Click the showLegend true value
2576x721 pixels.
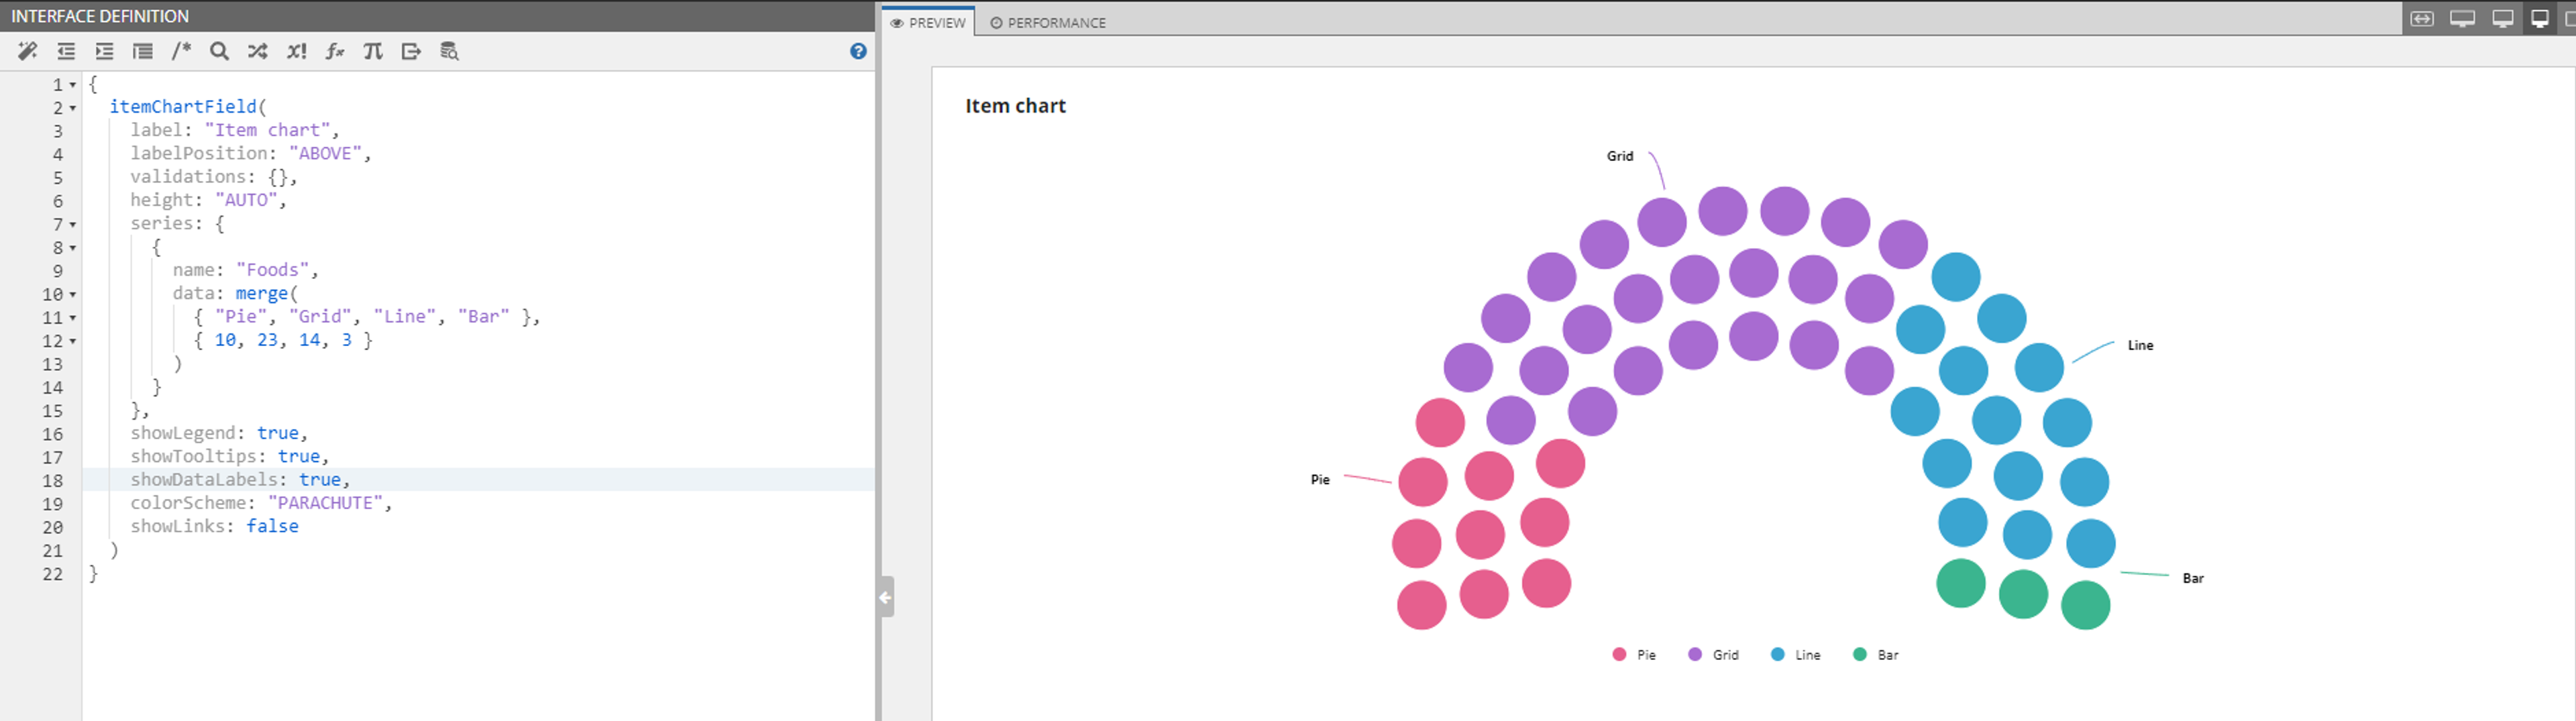point(278,433)
